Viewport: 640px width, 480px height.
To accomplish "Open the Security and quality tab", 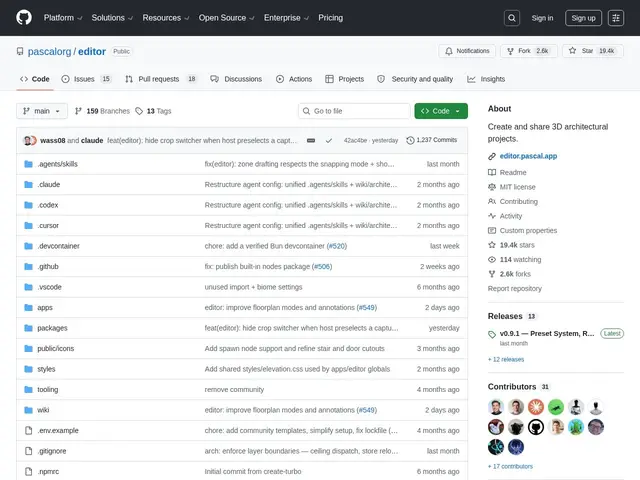I will click(x=415, y=79).
